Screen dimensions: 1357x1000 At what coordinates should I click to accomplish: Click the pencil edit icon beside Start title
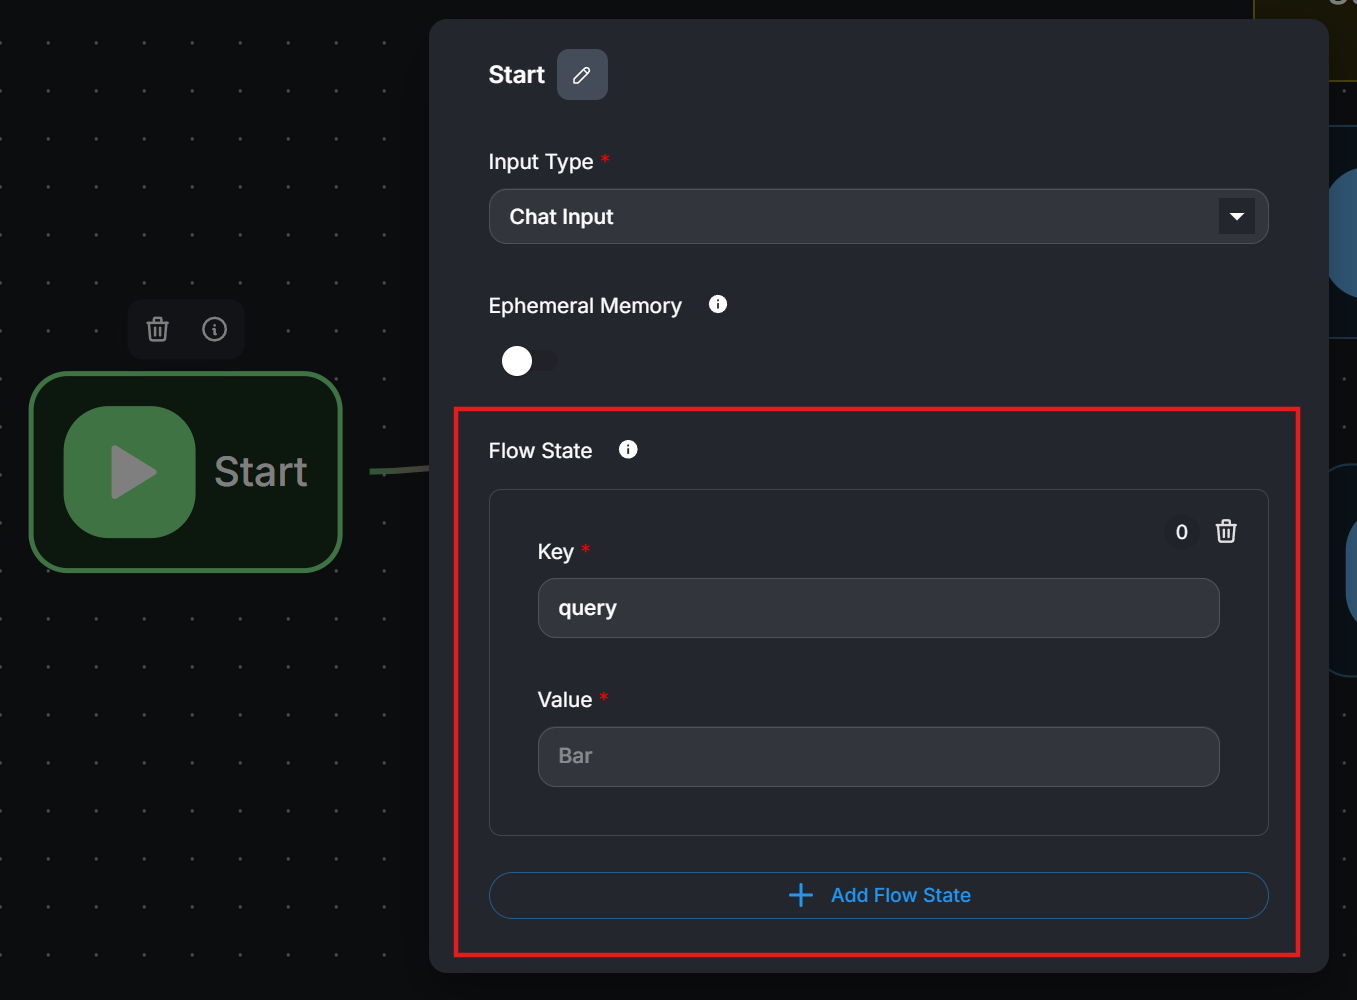[582, 75]
